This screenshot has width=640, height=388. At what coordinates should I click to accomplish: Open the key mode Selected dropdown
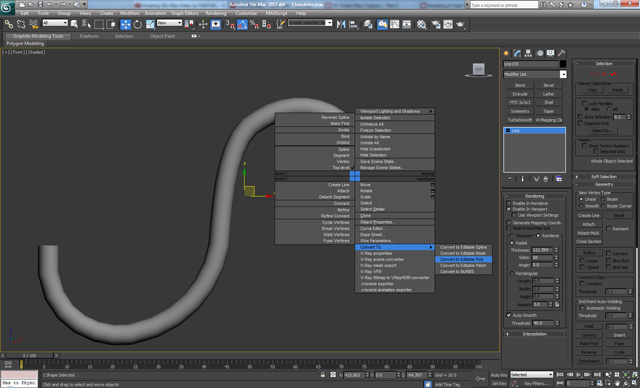(x=531, y=375)
